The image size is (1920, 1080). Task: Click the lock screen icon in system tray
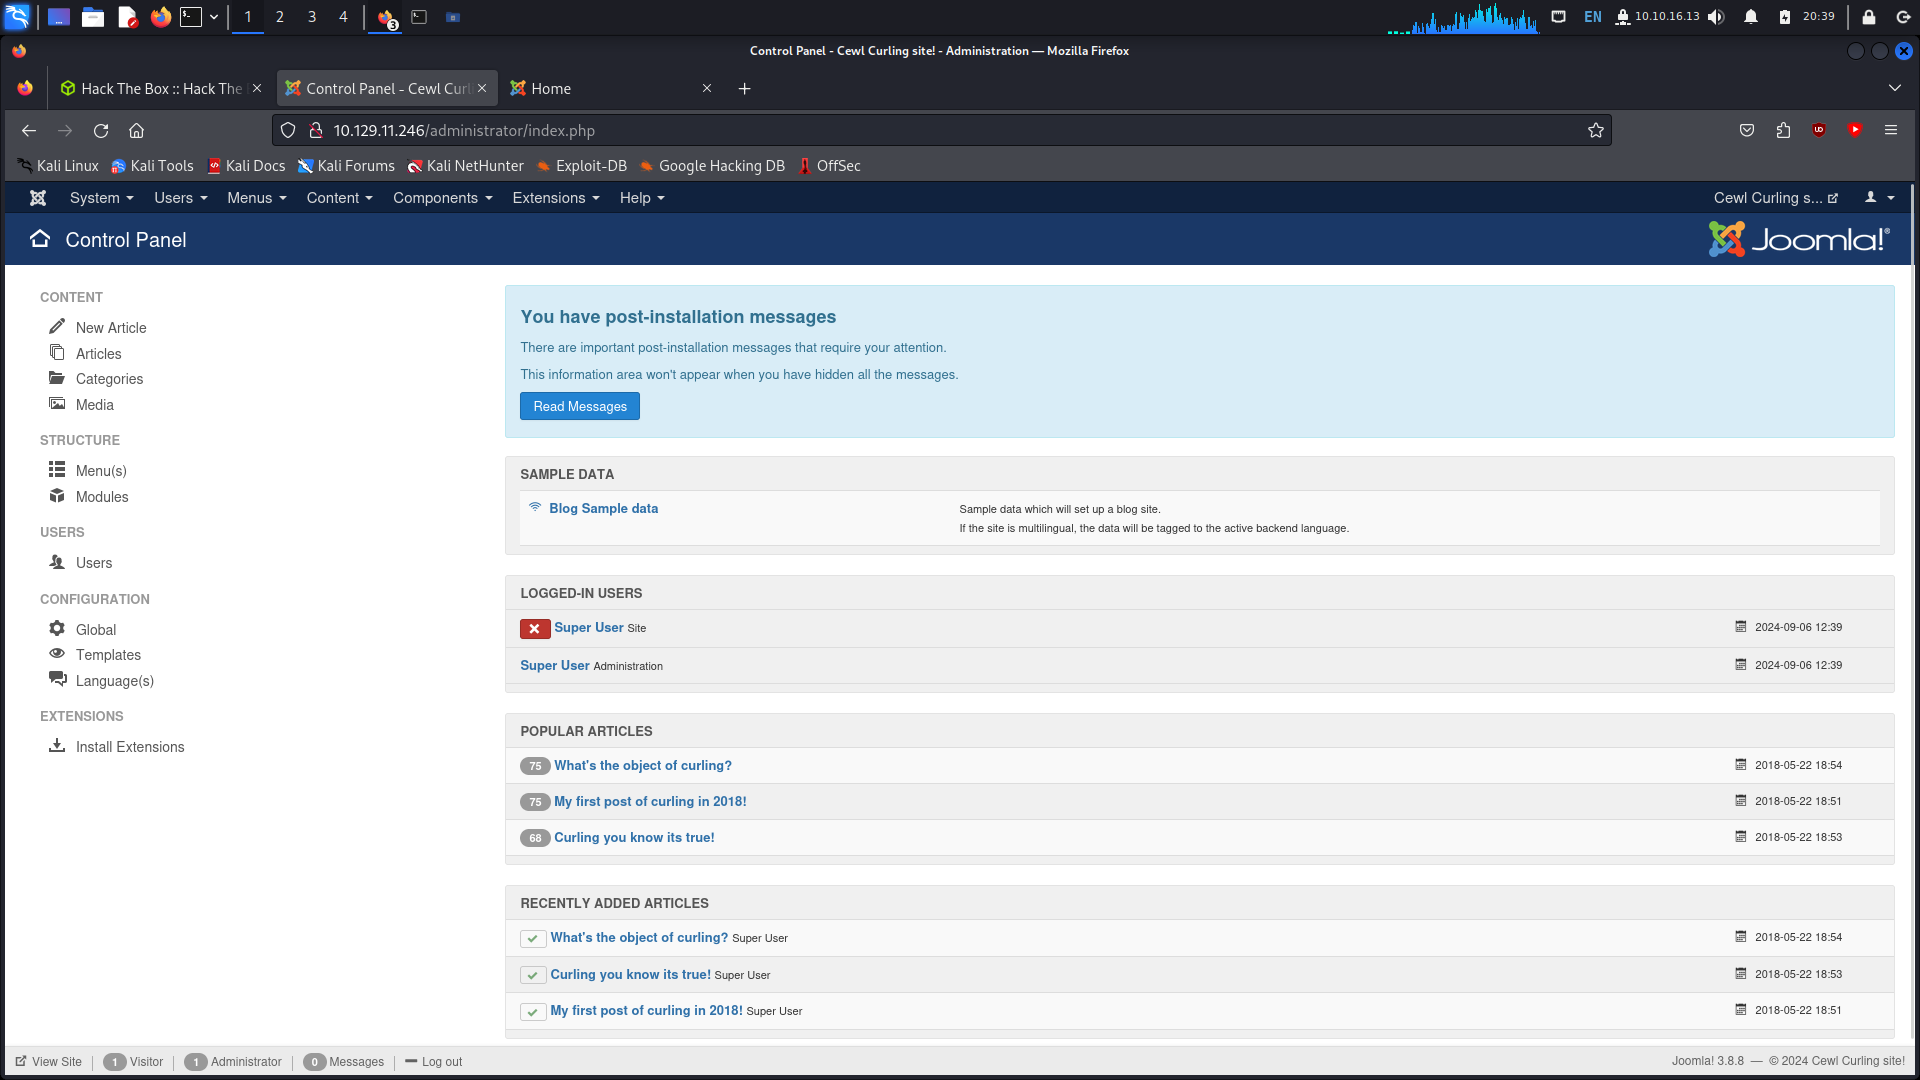point(1869,17)
